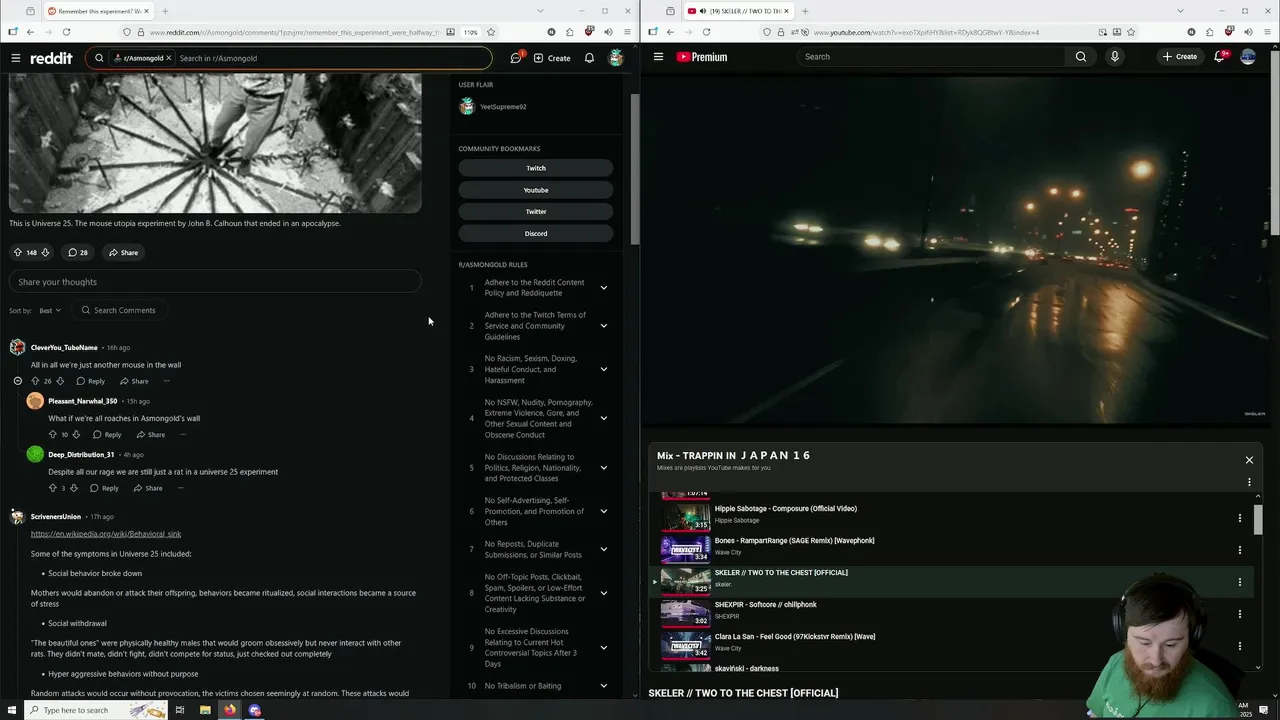Start YouTube voice search with microphone
This screenshot has width=1280, height=720.
pos(1115,57)
